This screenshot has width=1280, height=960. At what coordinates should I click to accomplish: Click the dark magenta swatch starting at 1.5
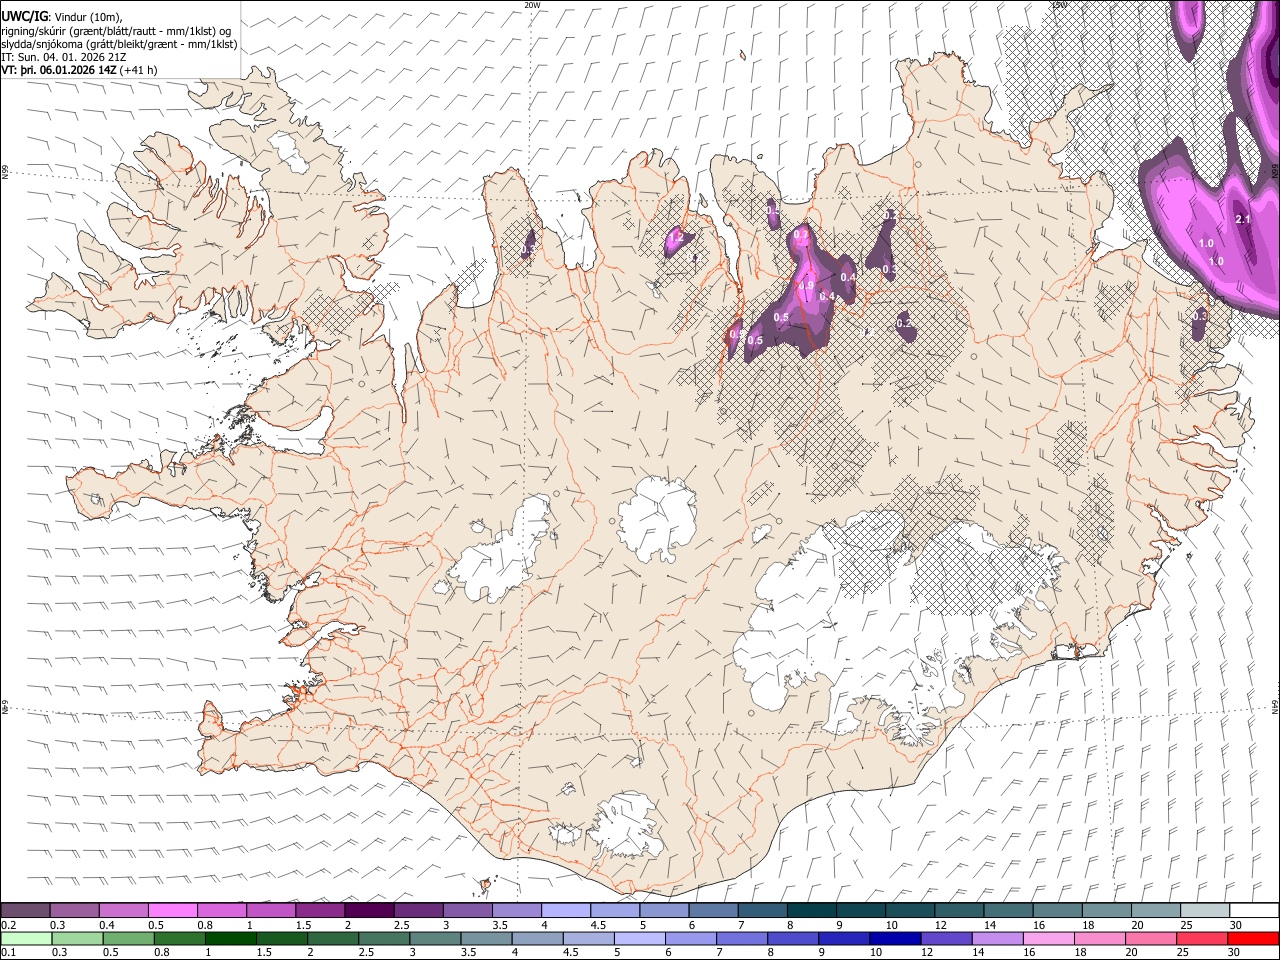pyautogui.click(x=320, y=910)
